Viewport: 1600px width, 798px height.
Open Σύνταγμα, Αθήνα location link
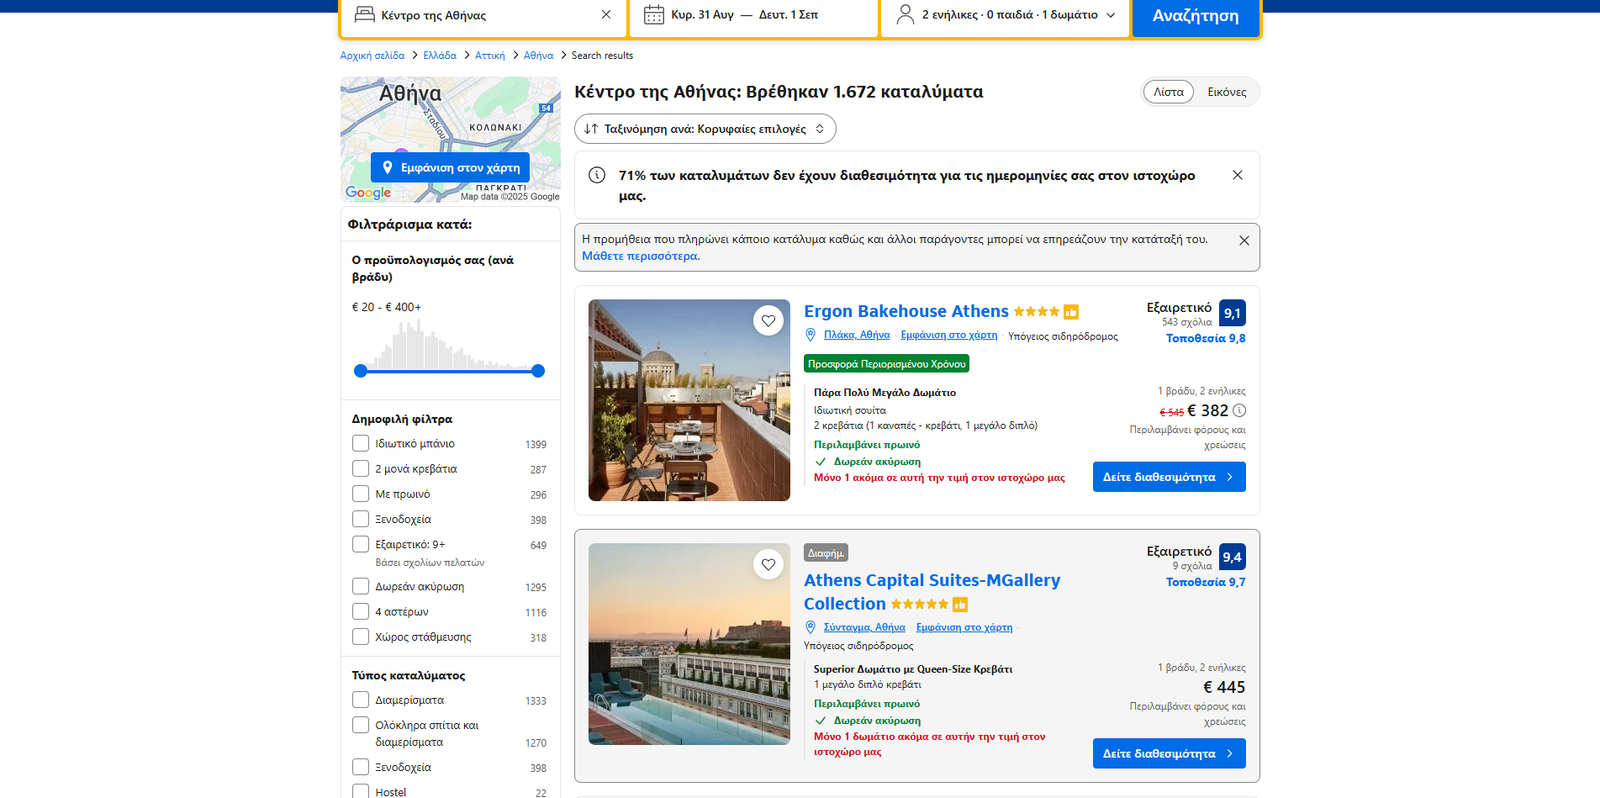[864, 628]
